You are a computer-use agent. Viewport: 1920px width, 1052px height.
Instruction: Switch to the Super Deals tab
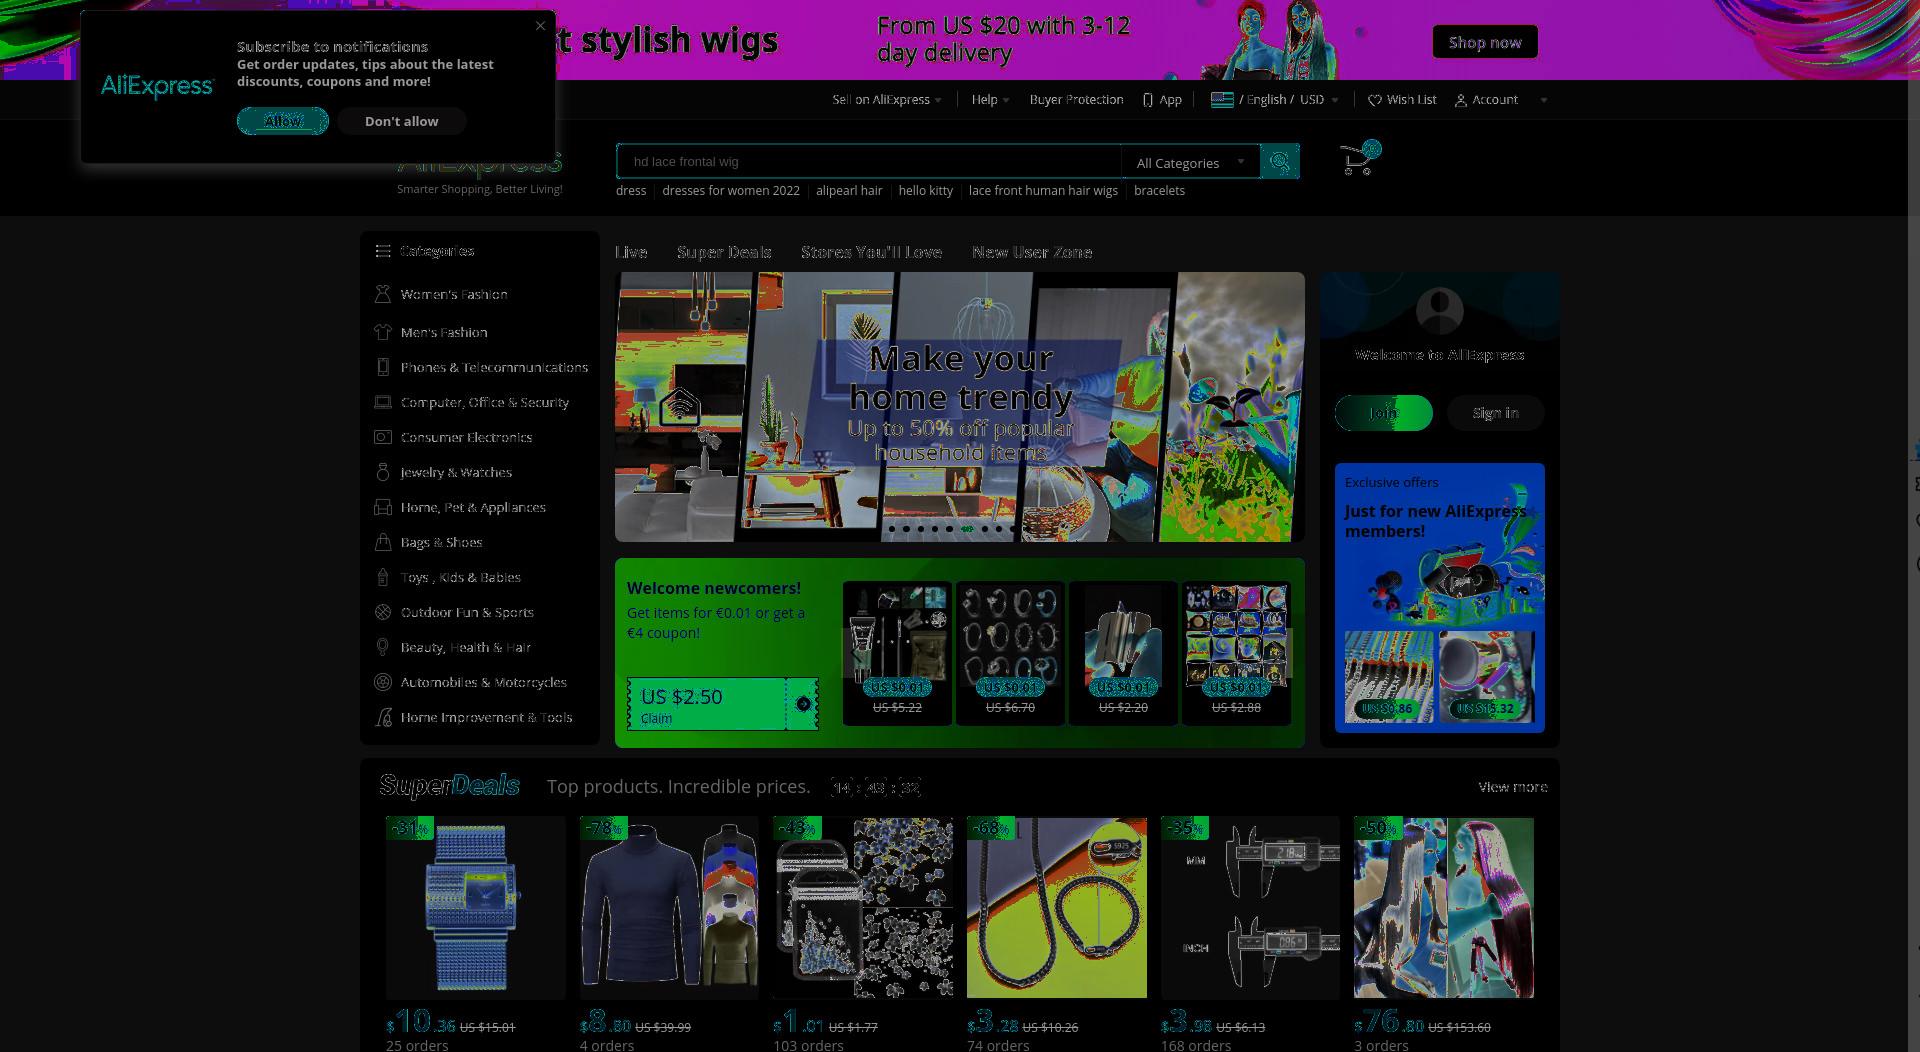724,252
